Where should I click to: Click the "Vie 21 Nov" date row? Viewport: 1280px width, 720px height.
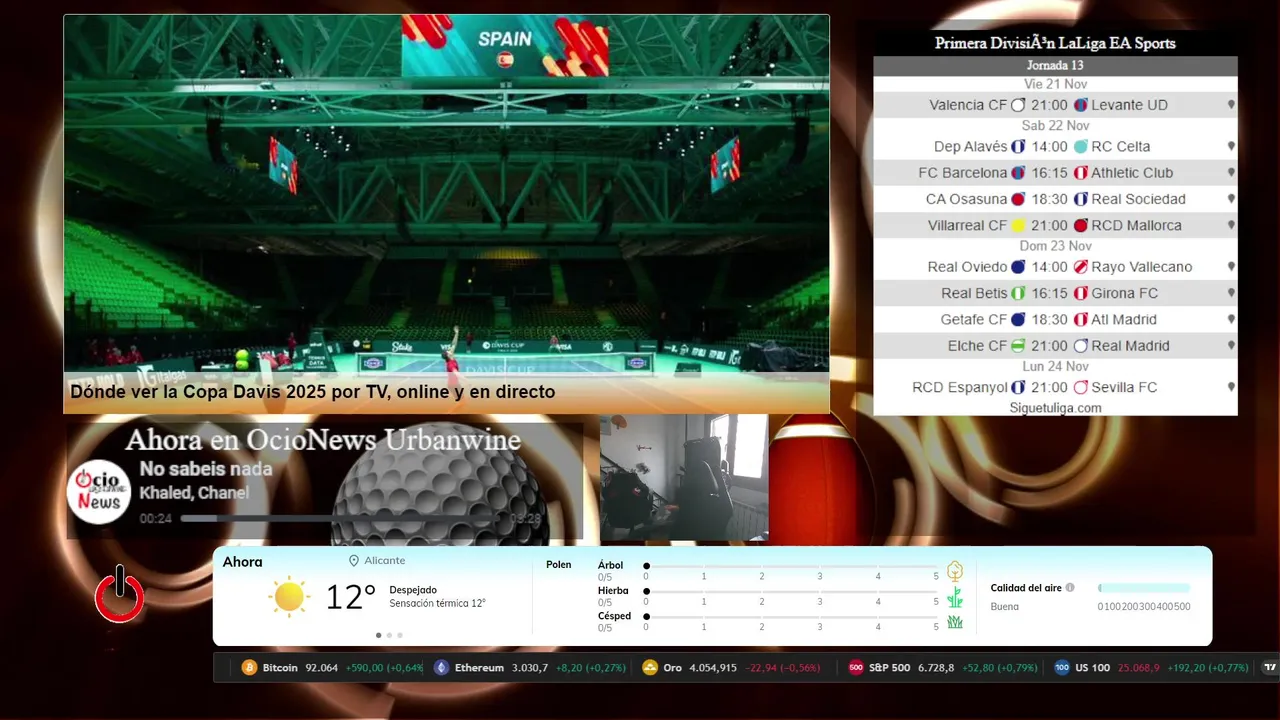pos(1055,84)
